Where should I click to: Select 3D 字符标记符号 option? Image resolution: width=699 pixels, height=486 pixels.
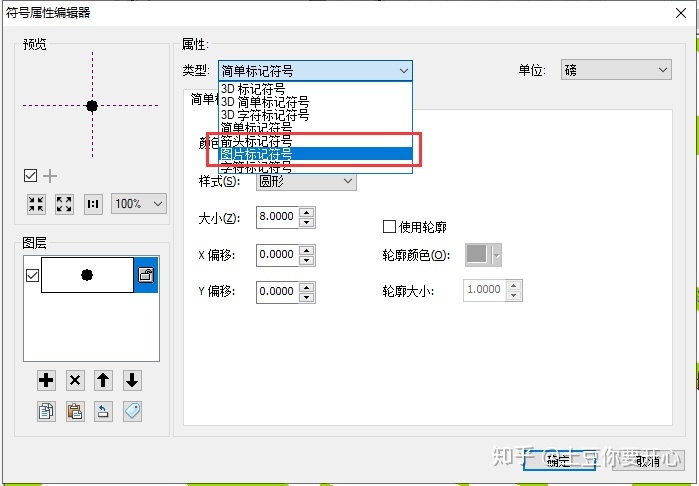(x=316, y=115)
